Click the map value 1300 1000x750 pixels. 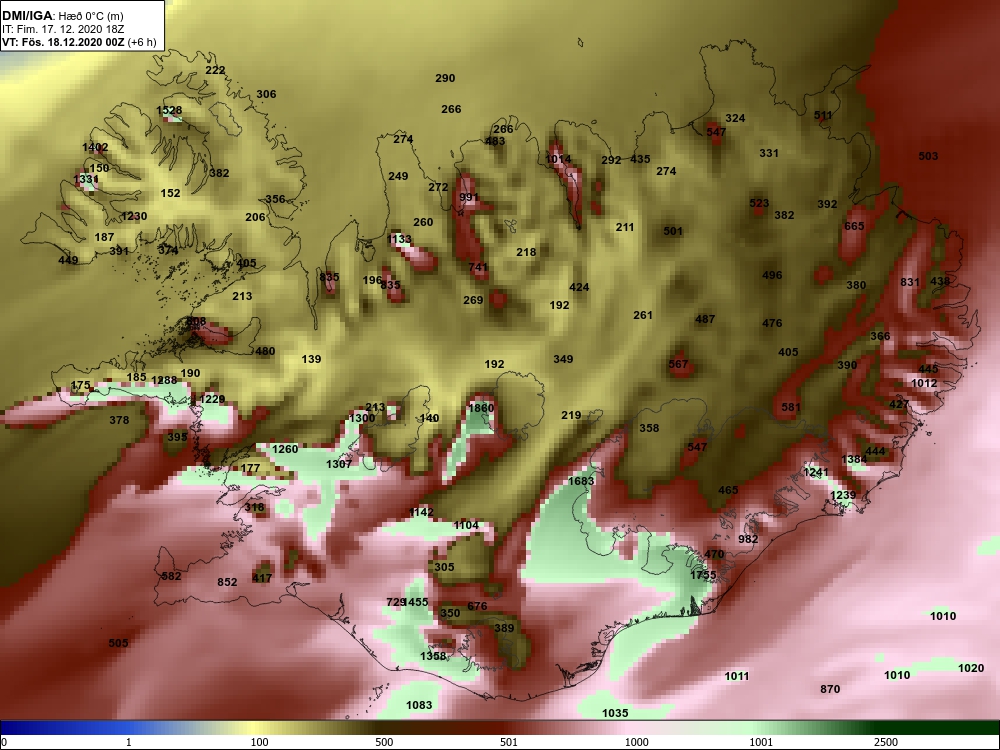[362, 418]
